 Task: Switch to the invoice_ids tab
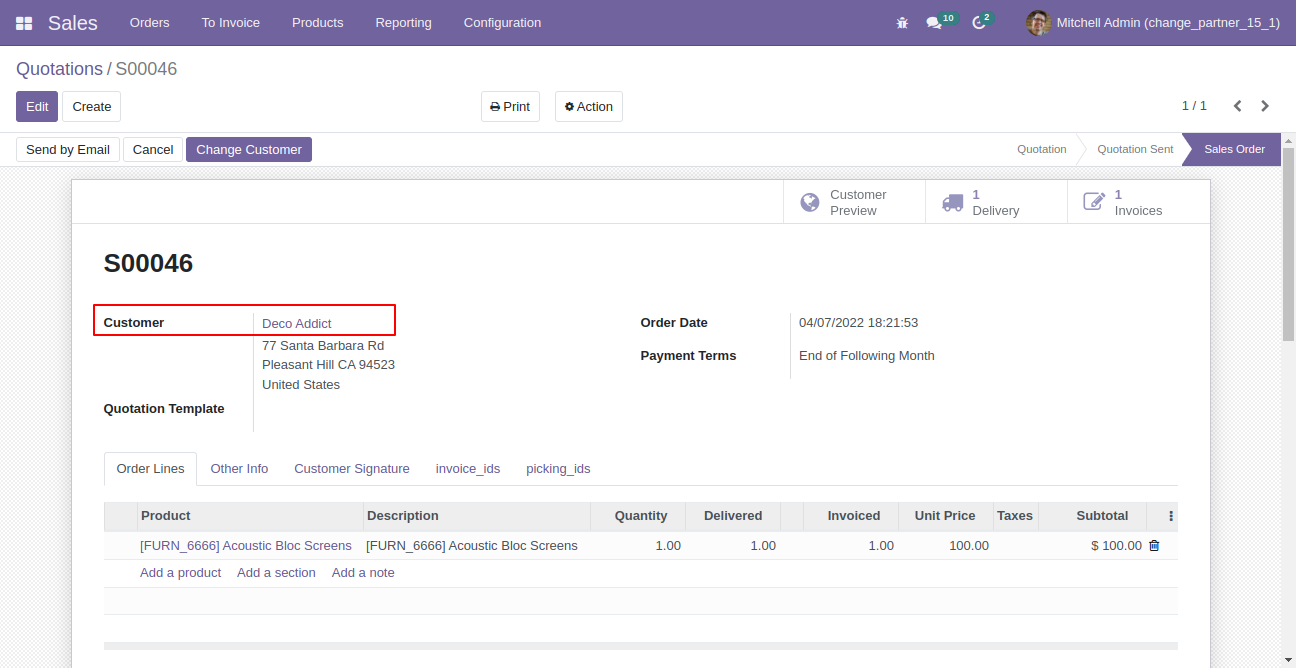[468, 469]
